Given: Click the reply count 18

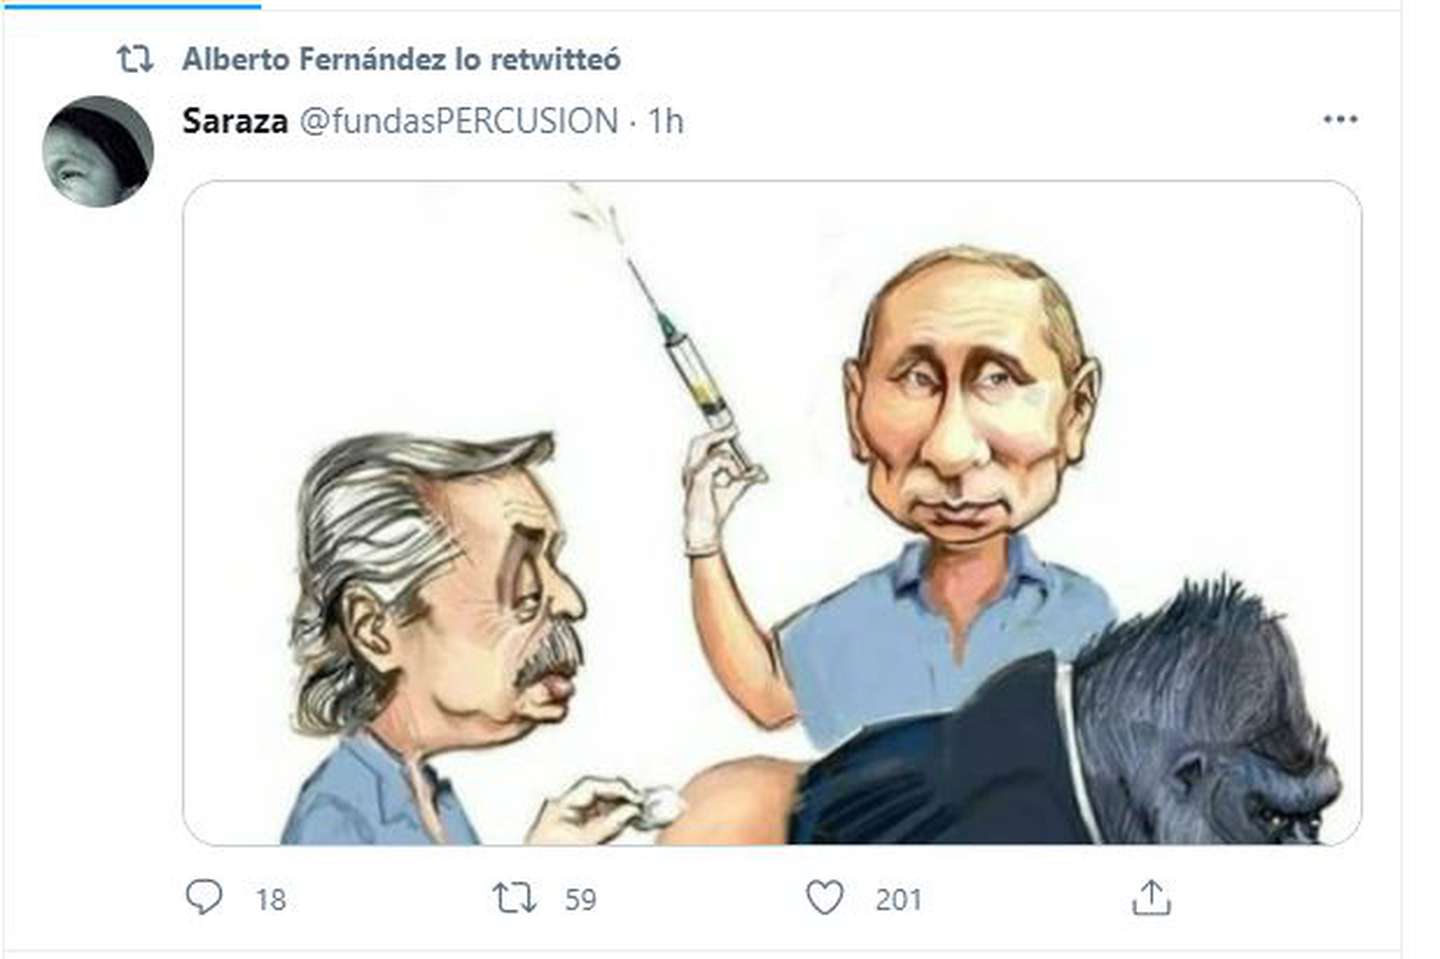Looking at the screenshot, I should (x=270, y=900).
